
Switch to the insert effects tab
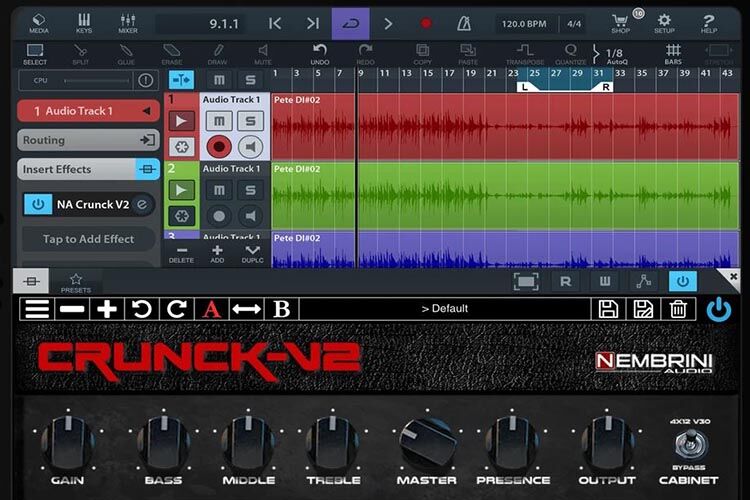pyautogui.click(x=31, y=281)
